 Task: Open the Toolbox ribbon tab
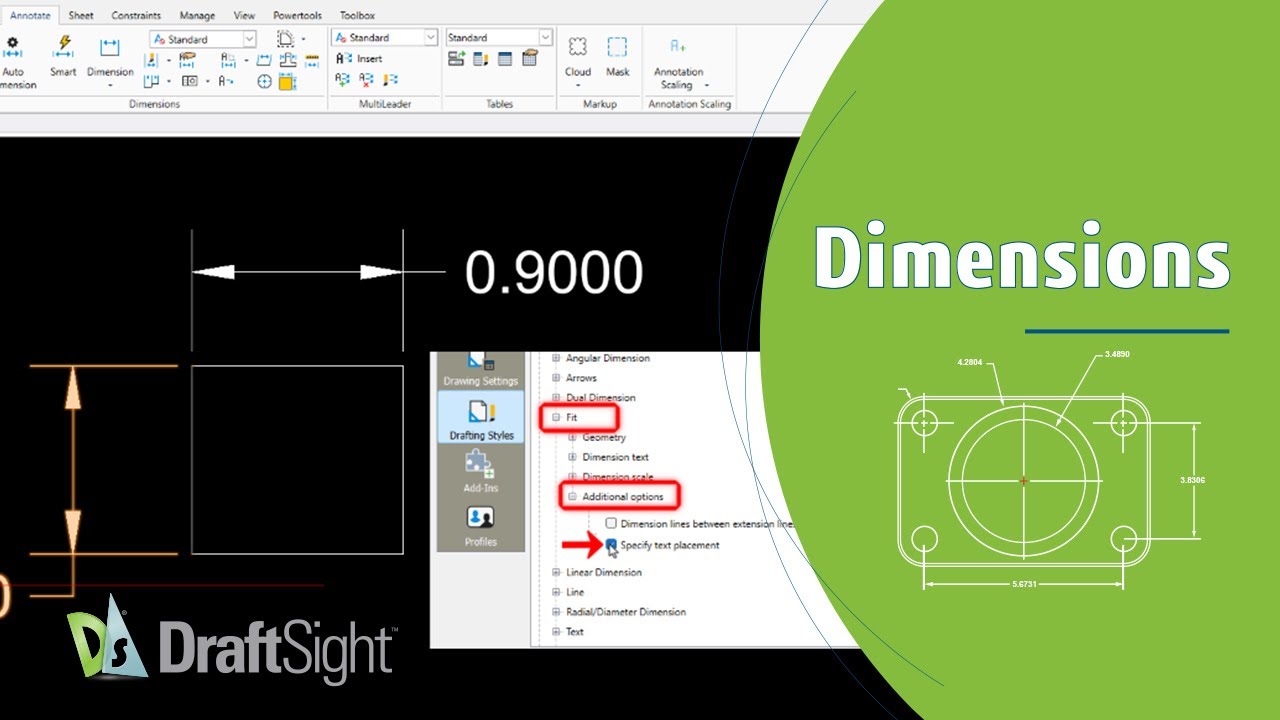tap(357, 16)
